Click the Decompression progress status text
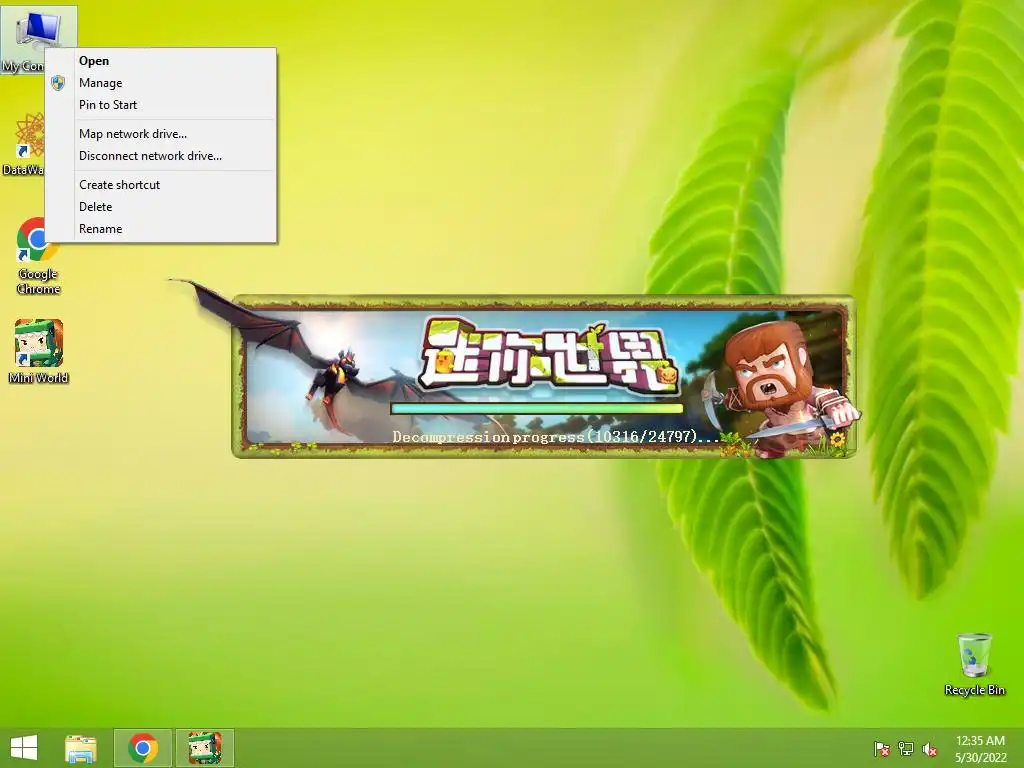The width and height of the screenshot is (1024, 768). (x=555, y=436)
